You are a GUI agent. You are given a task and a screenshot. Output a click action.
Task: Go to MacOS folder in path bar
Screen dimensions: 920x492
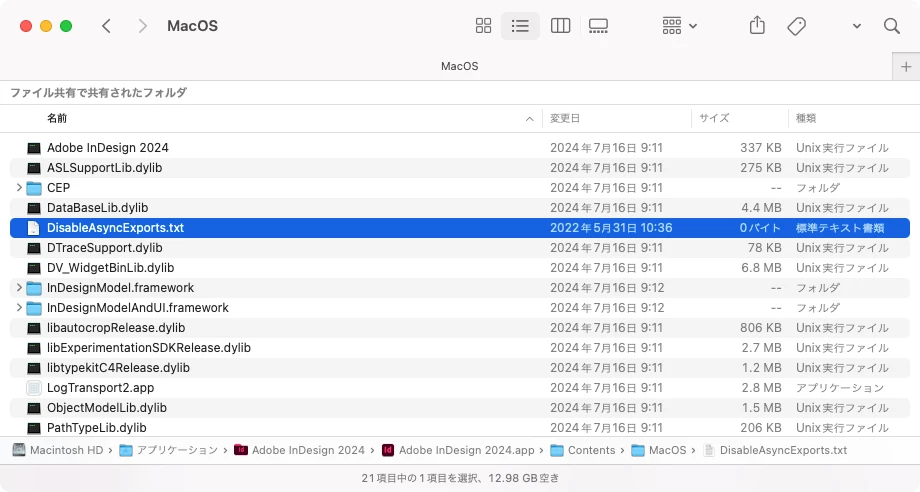click(659, 450)
